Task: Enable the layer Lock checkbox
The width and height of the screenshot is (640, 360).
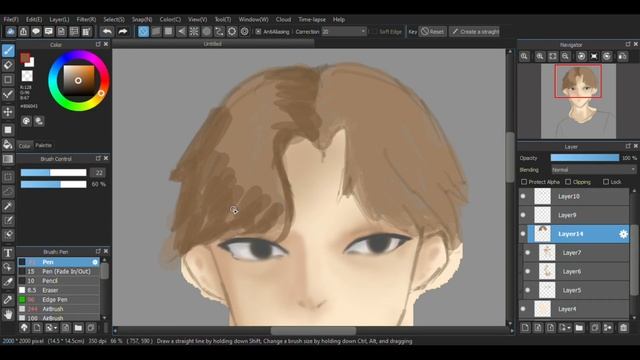Action: pyautogui.click(x=606, y=182)
